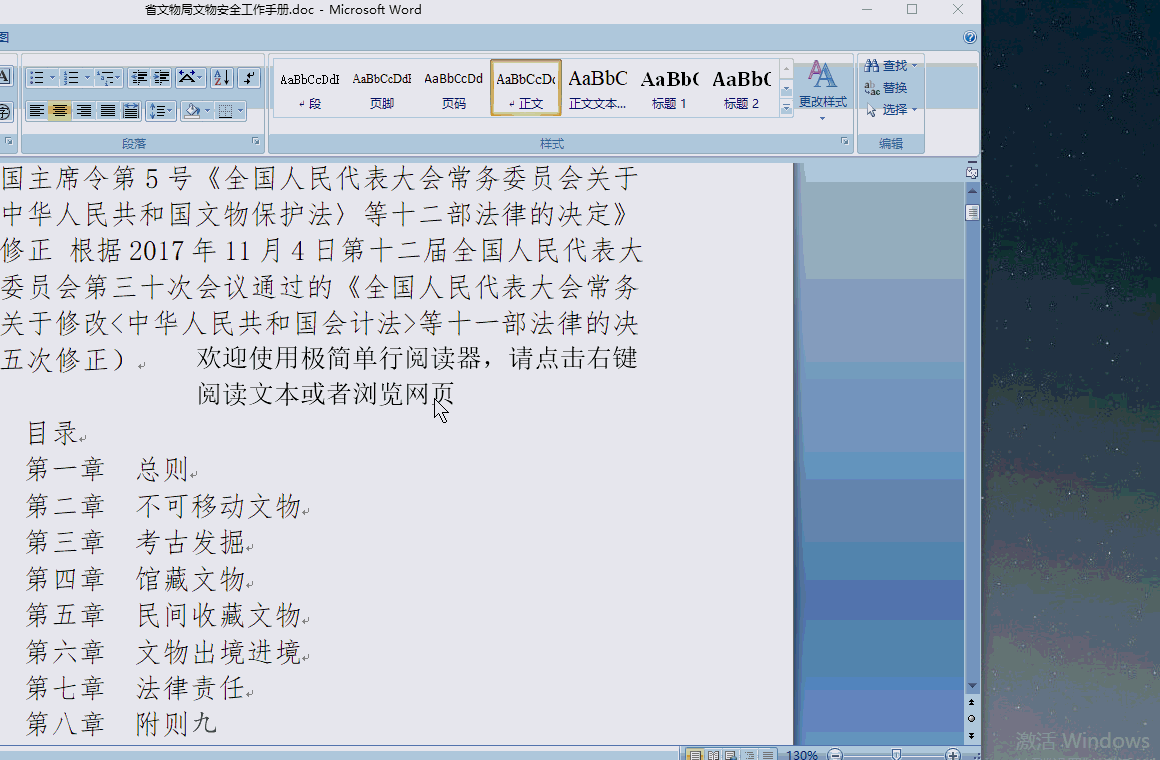Click the phonetic guide (enclosed 字) icon
1160x760 pixels.
point(4,111)
